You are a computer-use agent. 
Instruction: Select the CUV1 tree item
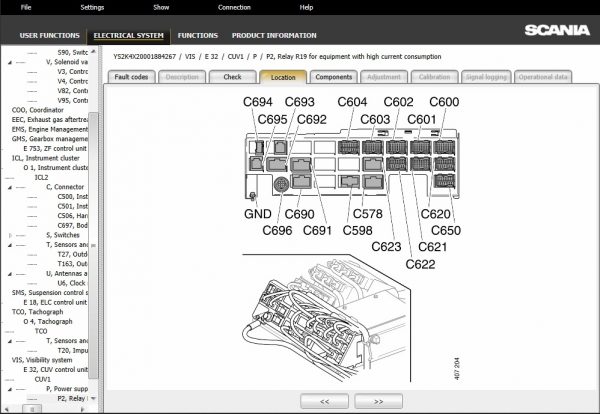click(x=42, y=379)
